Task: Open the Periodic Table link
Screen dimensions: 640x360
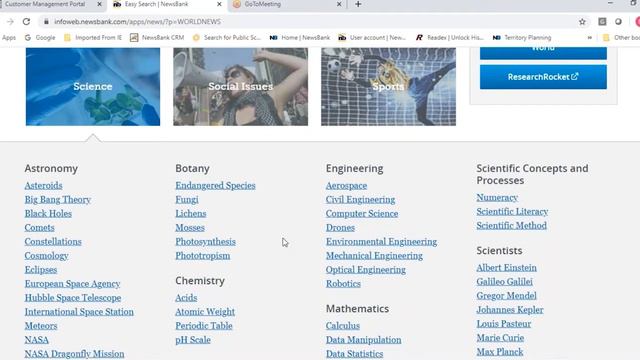Action: [x=204, y=326]
